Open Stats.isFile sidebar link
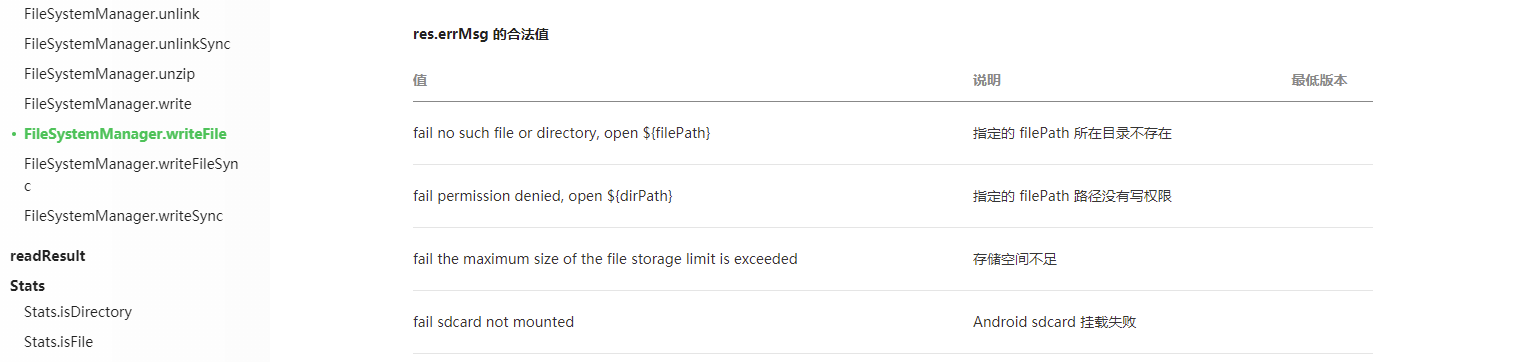 click(58, 342)
